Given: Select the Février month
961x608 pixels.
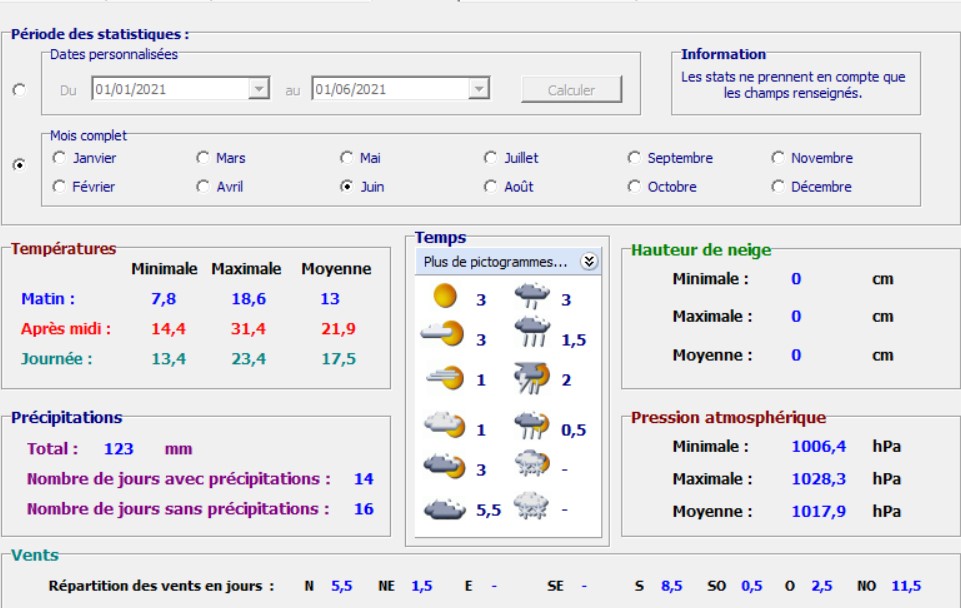Looking at the screenshot, I should tap(59, 186).
